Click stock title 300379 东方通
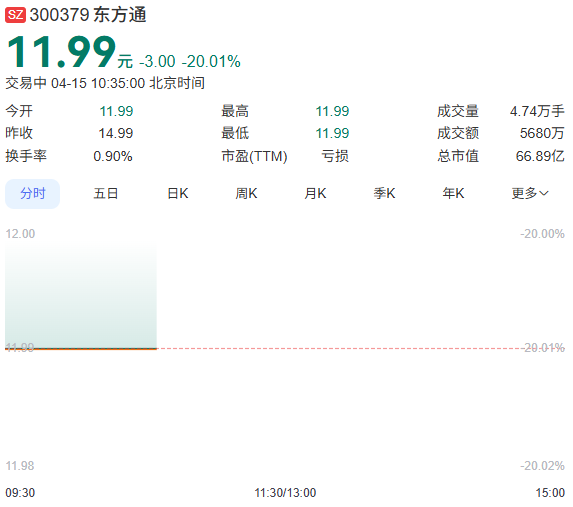The image size is (573, 507). [88, 15]
